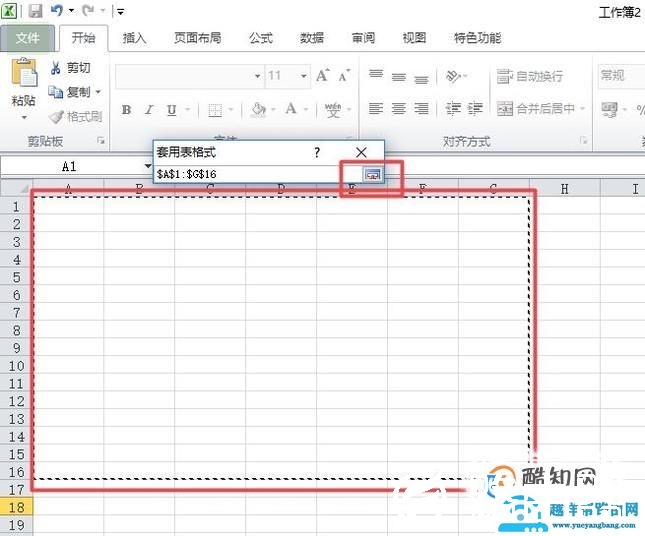Screen dimensions: 645x536
Task: Decrease font size with smaller A
Action: [x=343, y=76]
